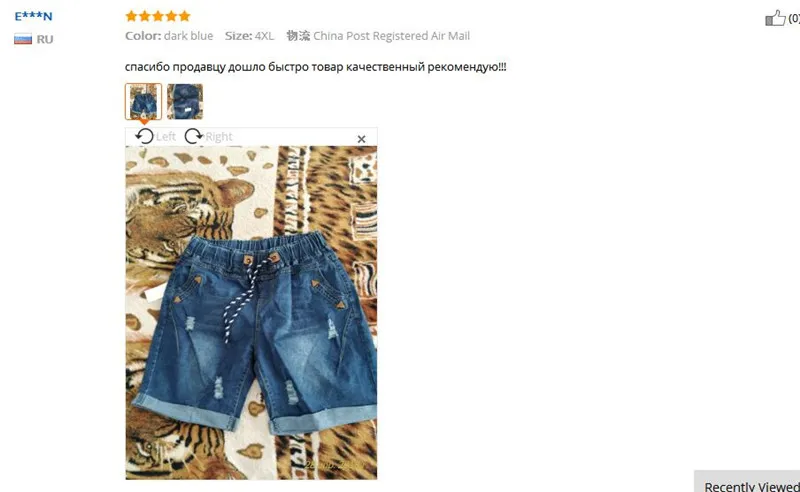800x492 pixels.
Task: Click the Size 4XL label
Action: coord(249,36)
